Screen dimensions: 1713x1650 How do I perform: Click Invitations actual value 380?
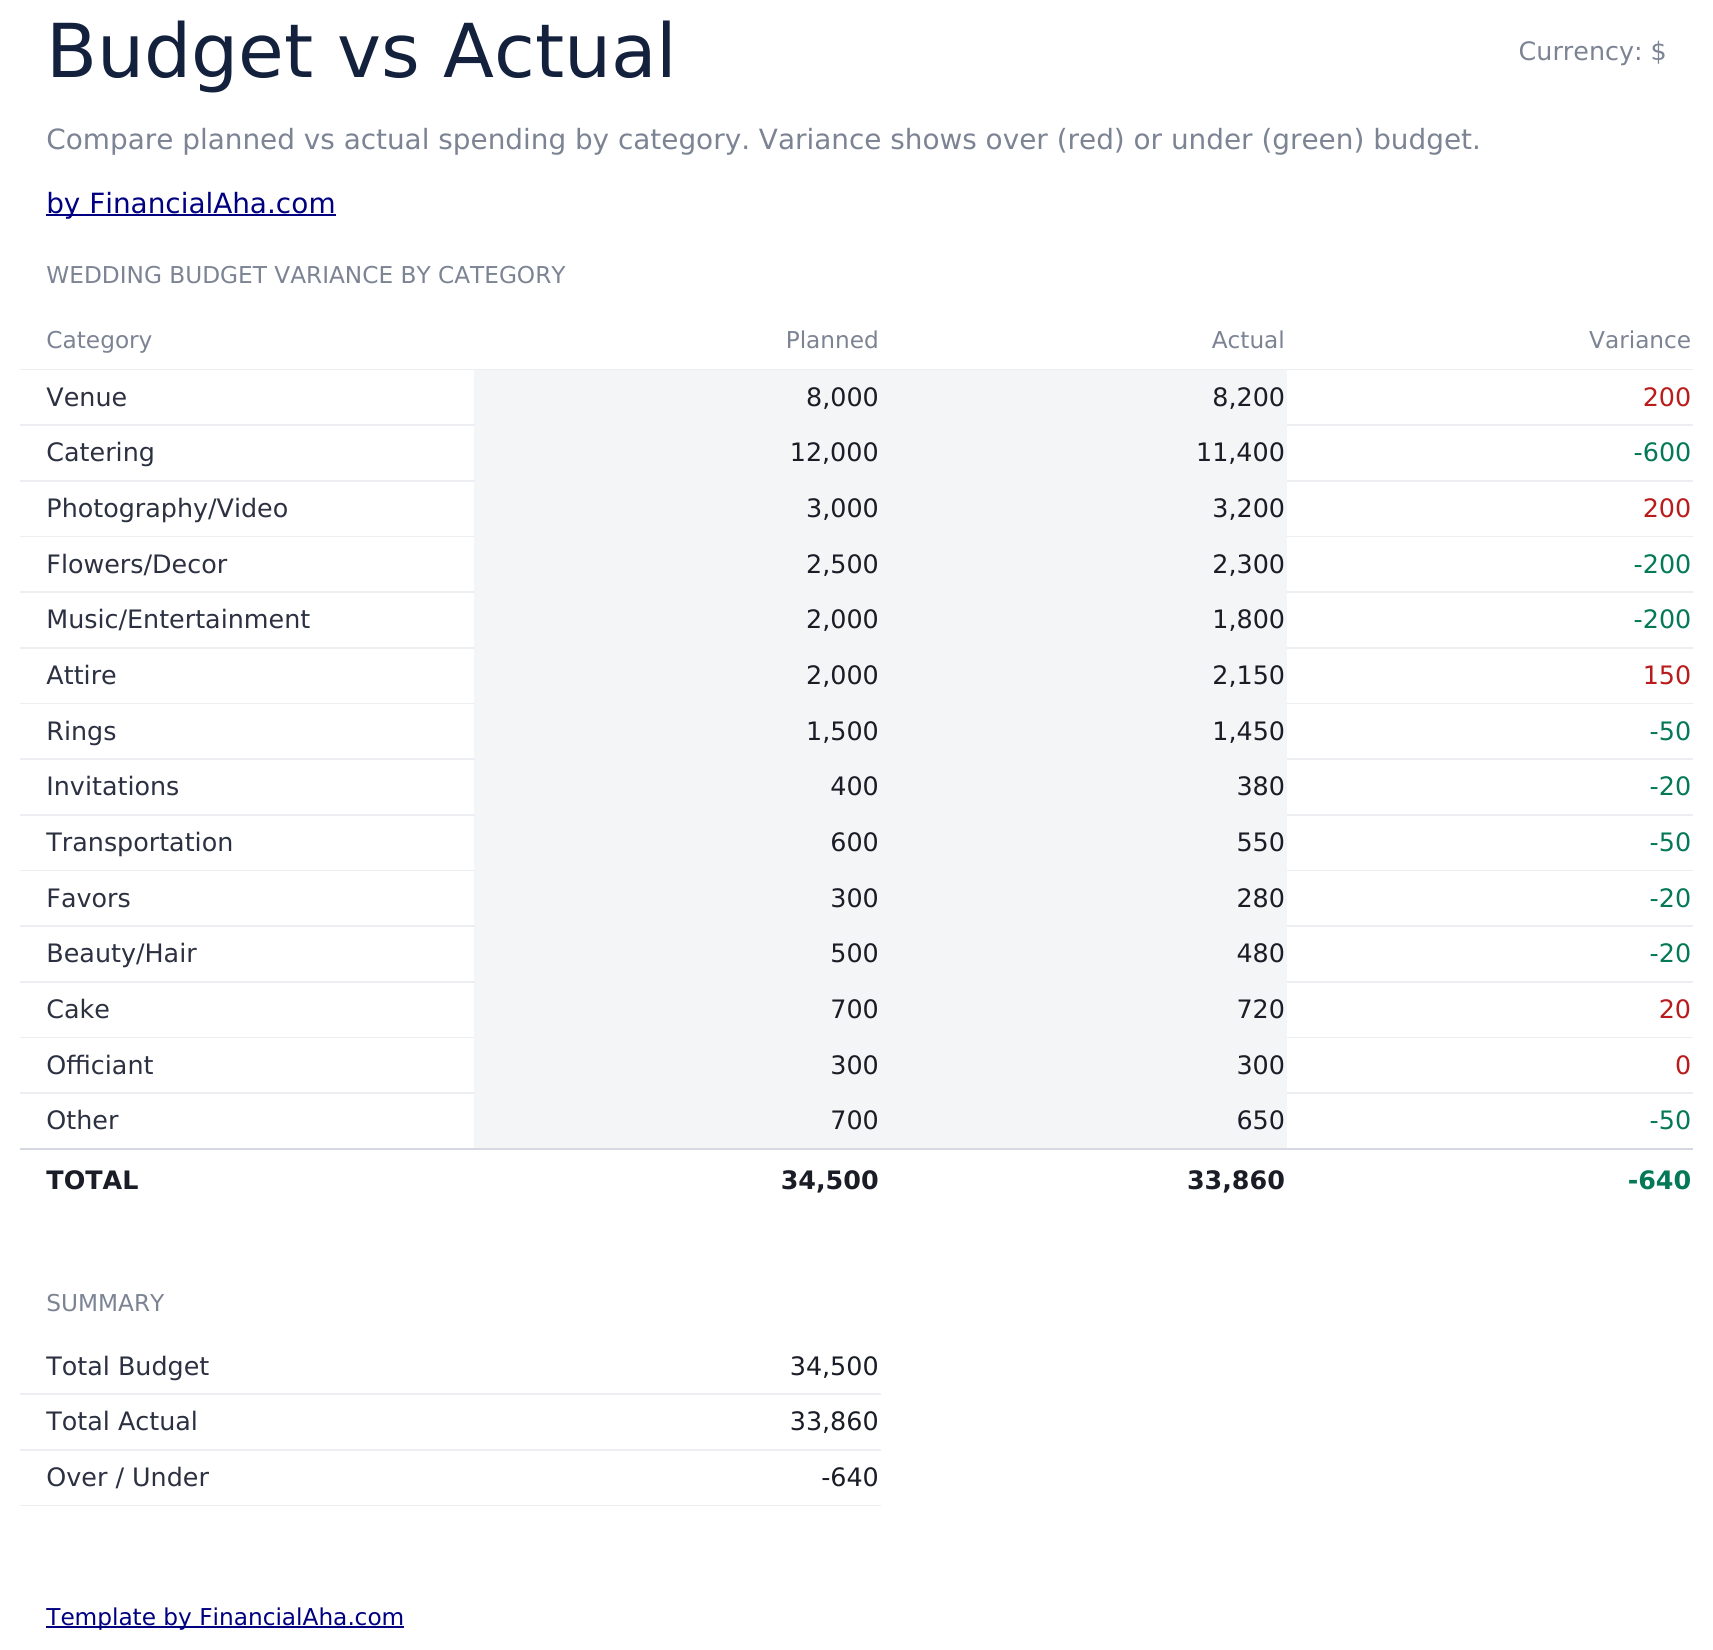[1260, 787]
